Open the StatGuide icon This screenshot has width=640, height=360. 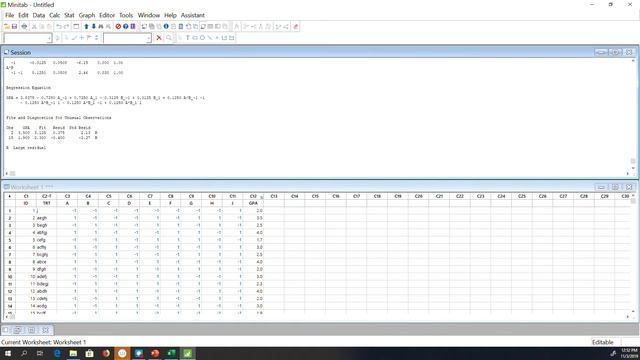pyautogui.click(x=133, y=27)
